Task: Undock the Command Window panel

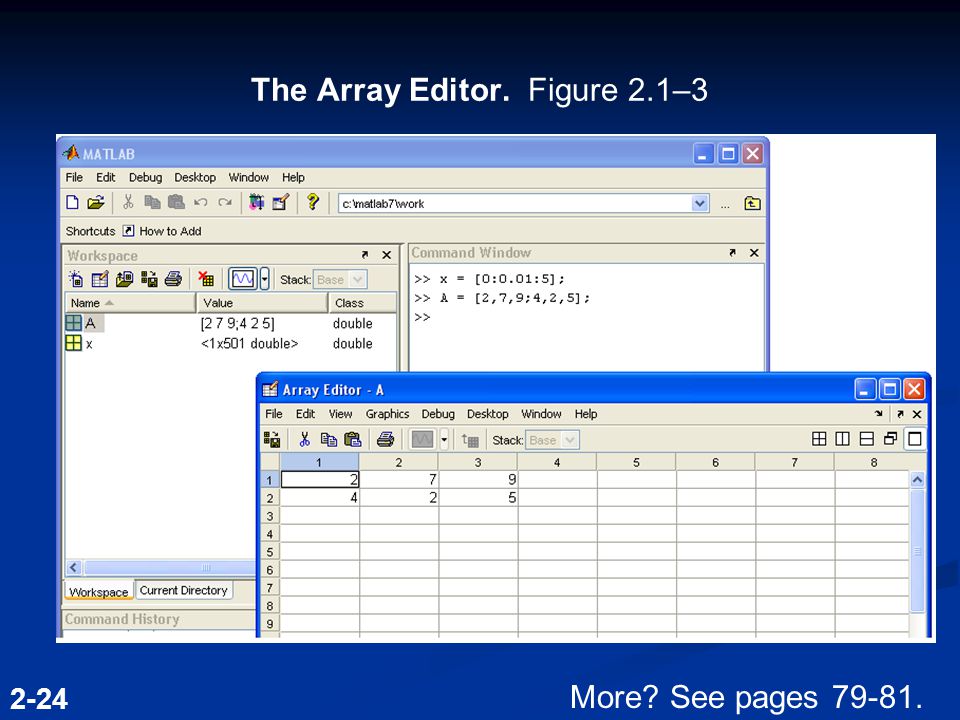Action: (732, 252)
